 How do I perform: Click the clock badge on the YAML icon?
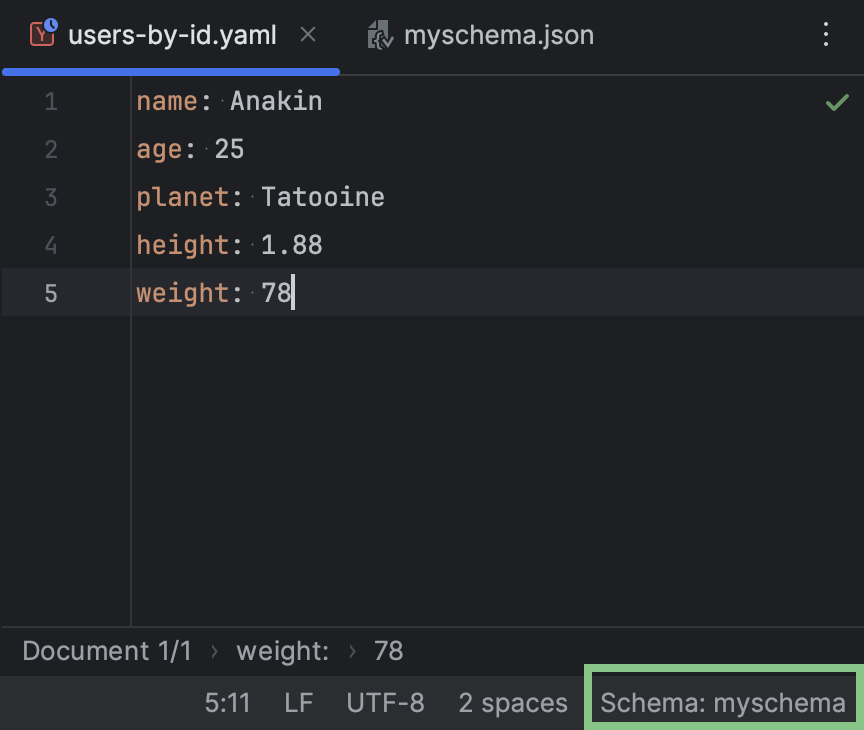[50, 26]
